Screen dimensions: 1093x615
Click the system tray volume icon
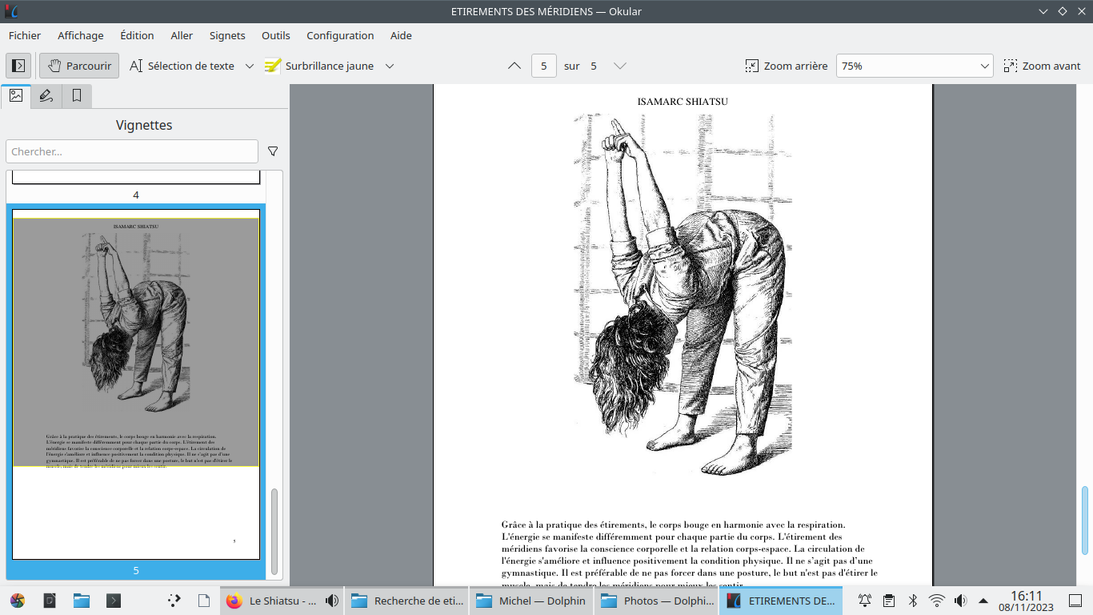click(960, 601)
